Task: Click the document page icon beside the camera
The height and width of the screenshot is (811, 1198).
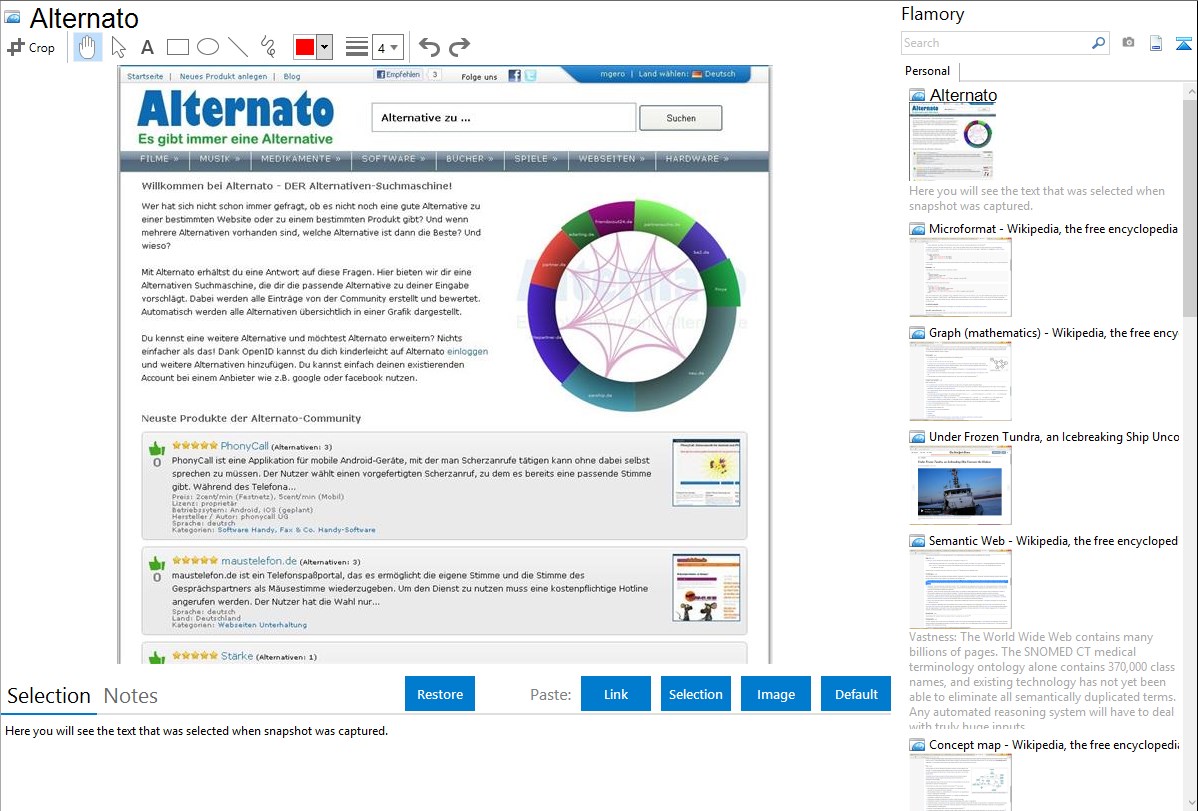Action: pyautogui.click(x=1156, y=43)
